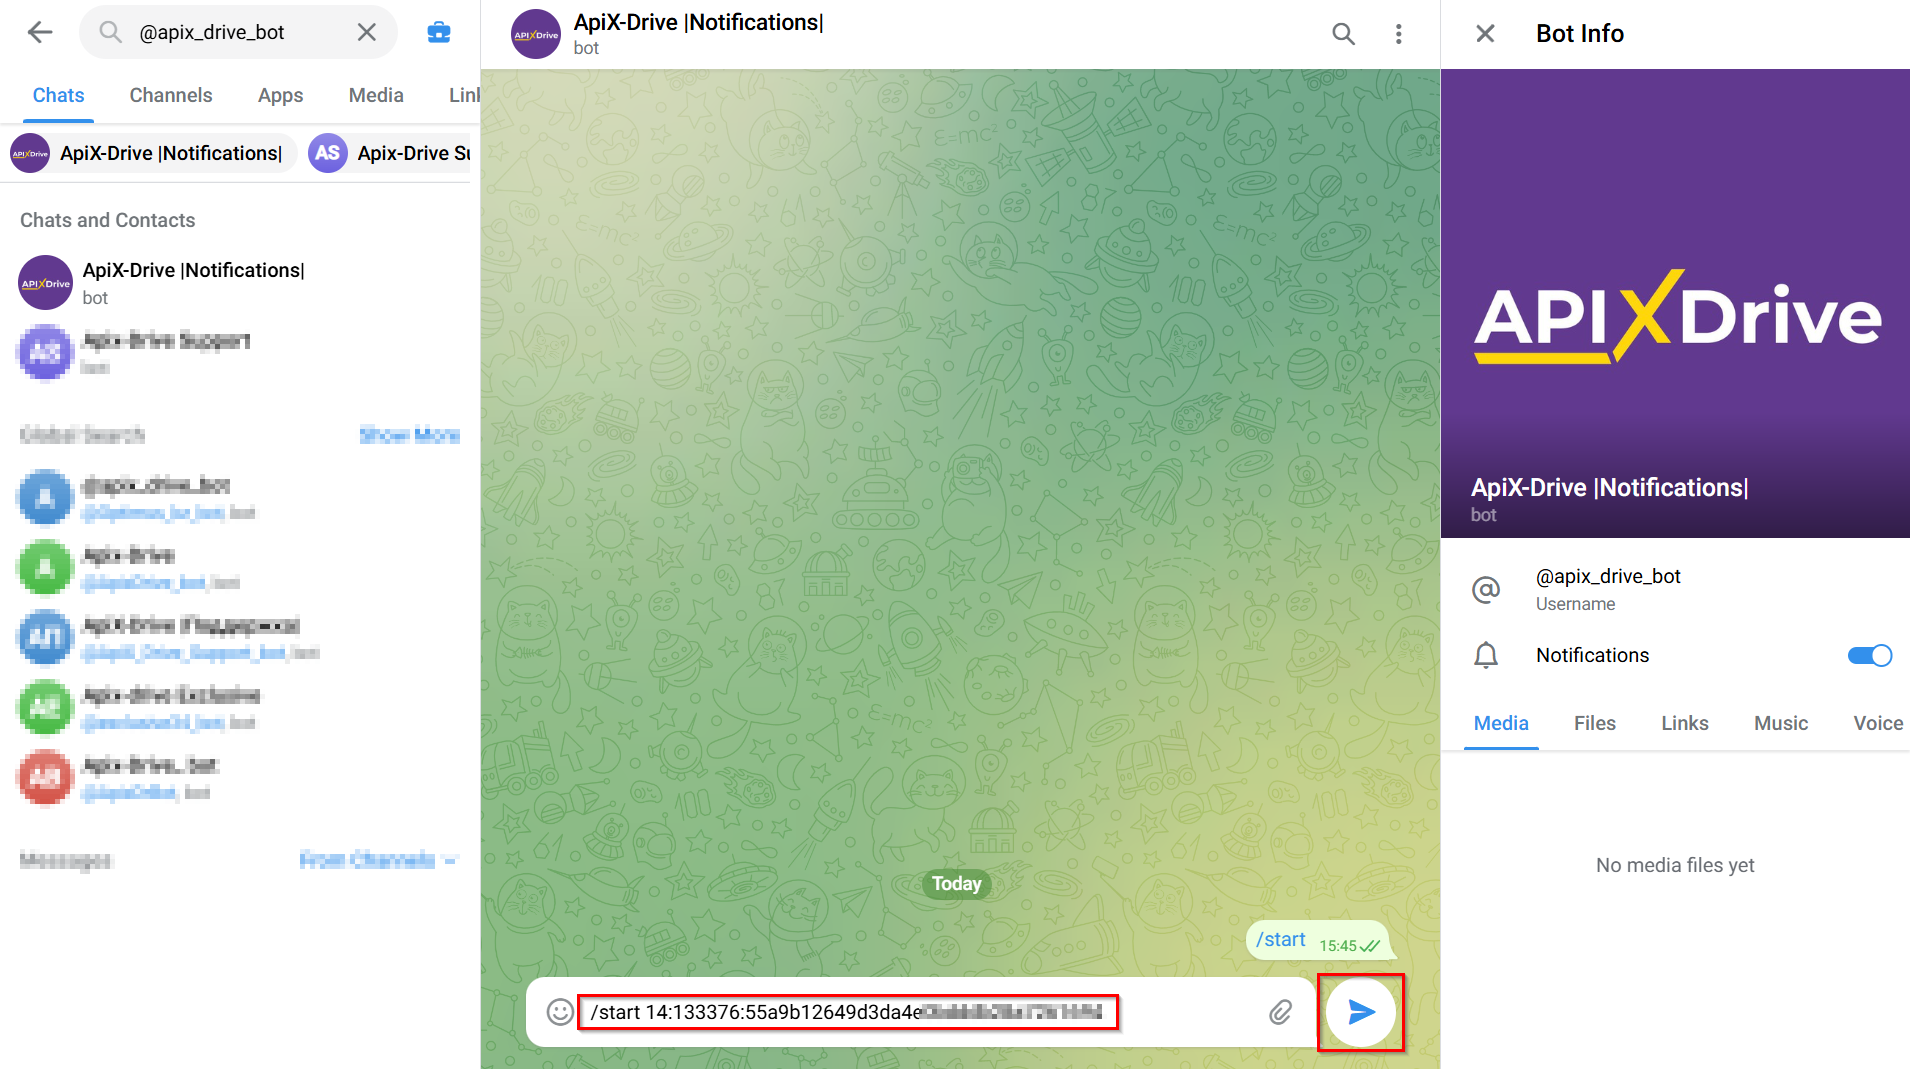Open ApiX-Drive |Notifications| chat in Chats and Contacts
The image size is (1912, 1069).
(240, 283)
